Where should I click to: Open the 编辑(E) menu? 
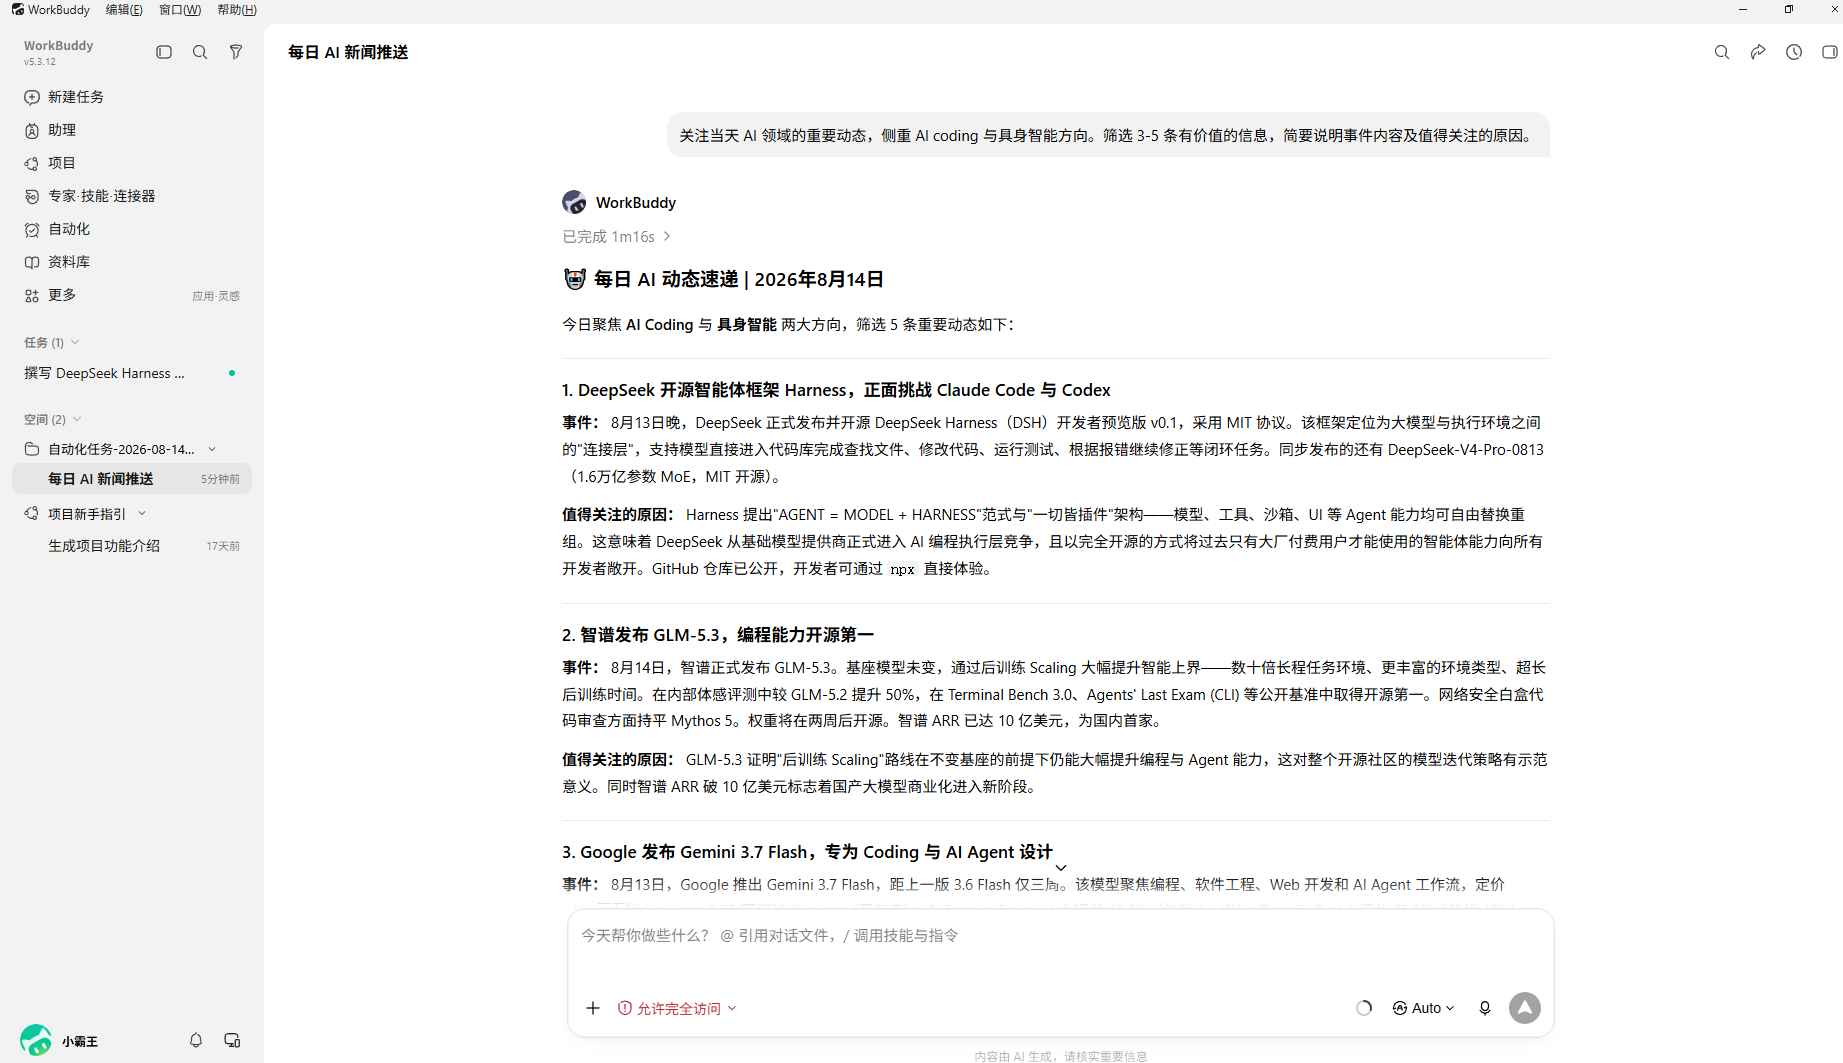click(x=124, y=10)
